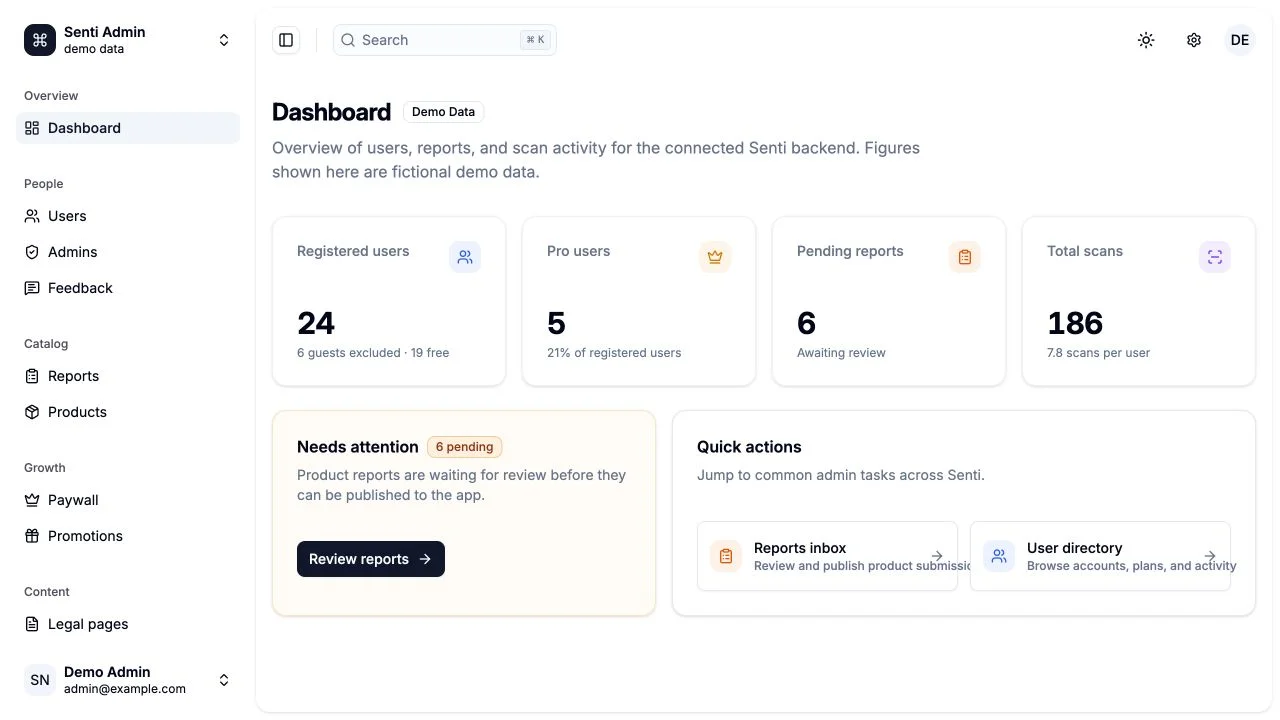Viewport: 1280px width, 720px height.
Task: Click the Total scans scan-frame icon
Action: point(1215,257)
